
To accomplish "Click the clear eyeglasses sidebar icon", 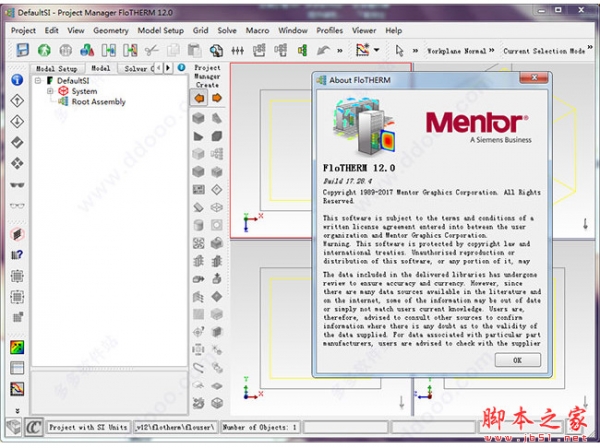I will coord(17,206).
